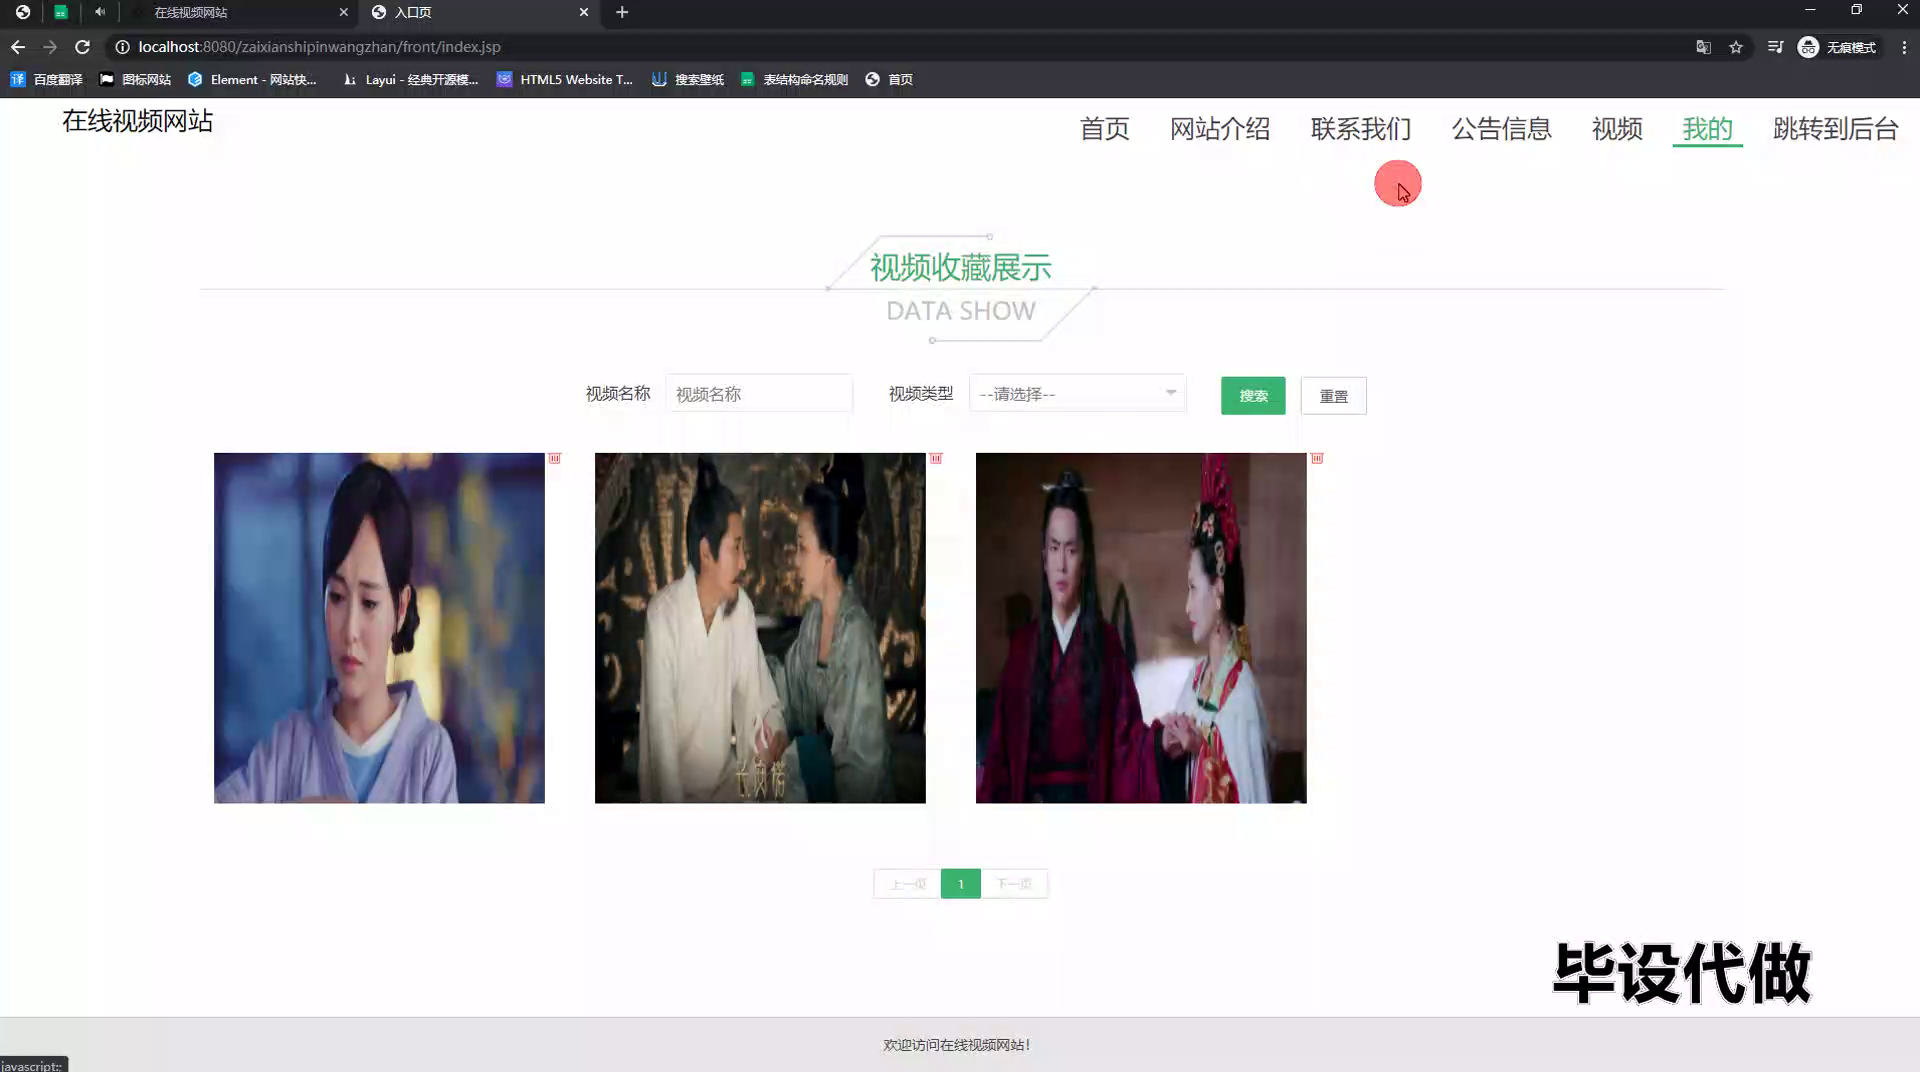The height and width of the screenshot is (1072, 1920).
Task: Open the translate page icon in address bar
Action: 1703,47
